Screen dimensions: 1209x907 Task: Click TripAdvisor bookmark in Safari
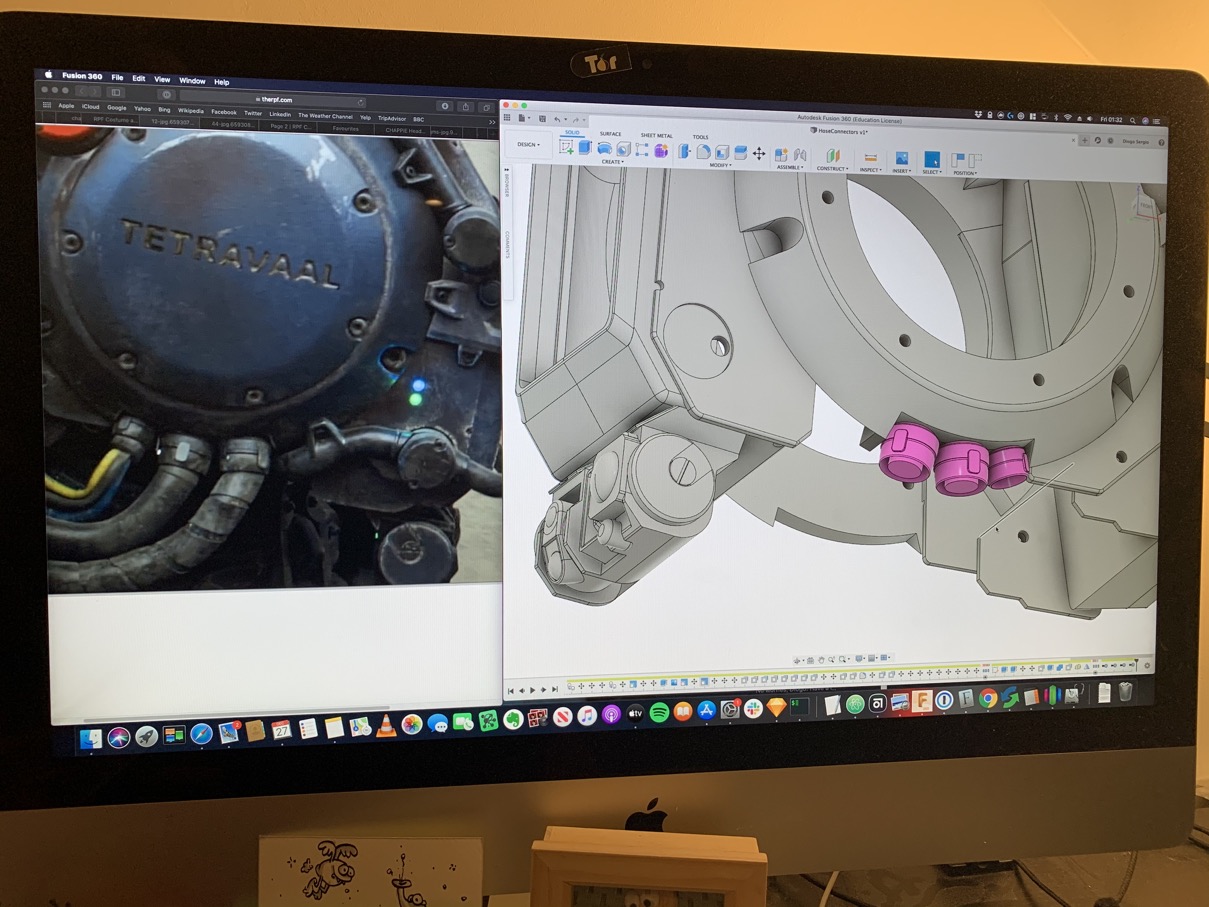pos(392,118)
